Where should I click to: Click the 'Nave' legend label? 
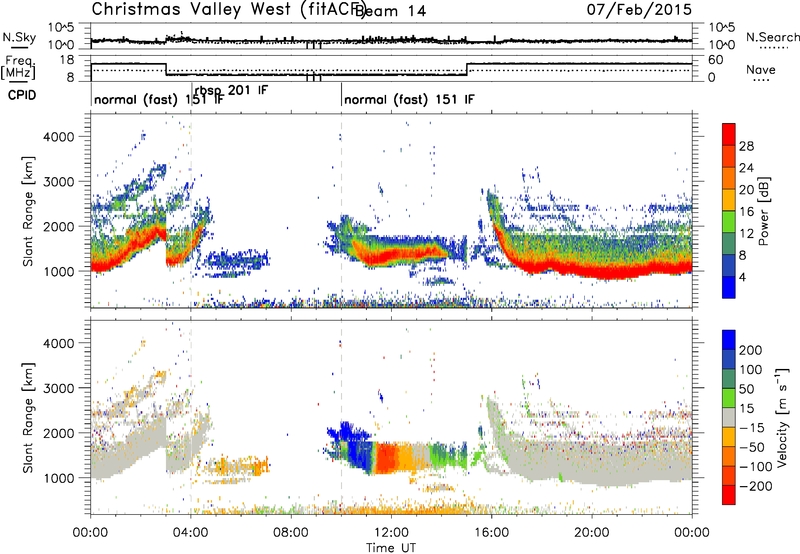pyautogui.click(x=761, y=70)
